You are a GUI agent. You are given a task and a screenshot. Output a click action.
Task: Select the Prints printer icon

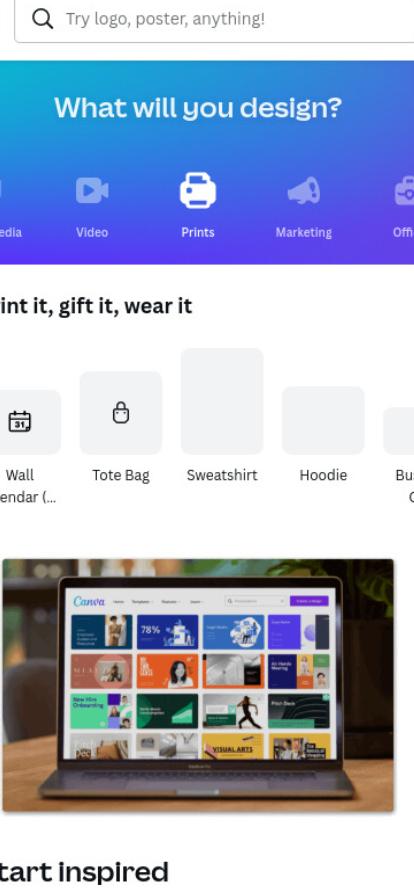pos(198,190)
